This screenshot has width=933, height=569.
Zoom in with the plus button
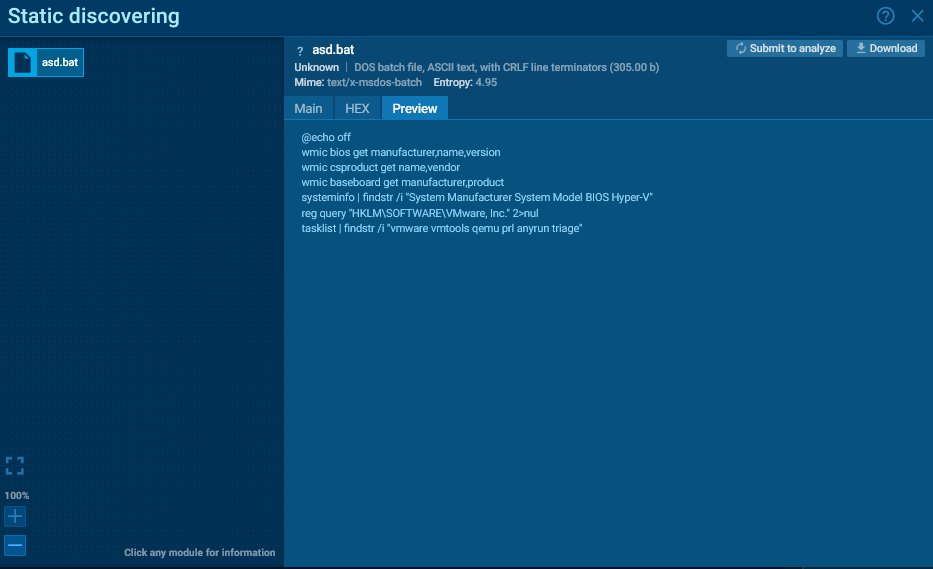(x=15, y=516)
